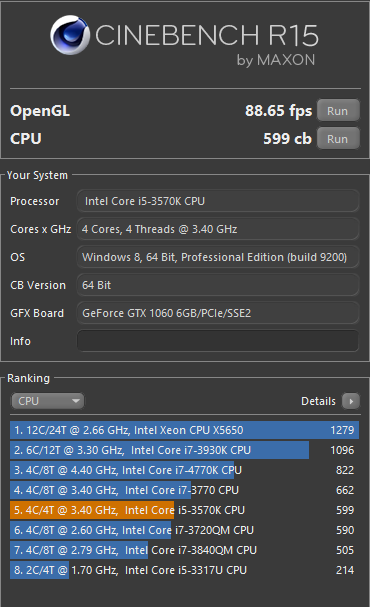Click into the Info text field
The image size is (370, 607).
[x=218, y=341]
